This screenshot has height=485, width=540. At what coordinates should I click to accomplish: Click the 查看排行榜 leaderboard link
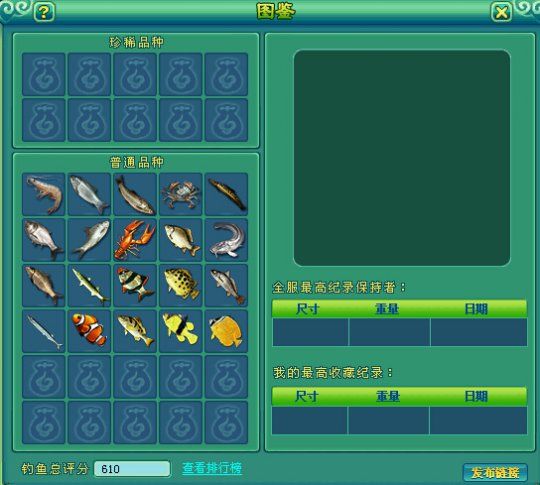click(x=212, y=468)
